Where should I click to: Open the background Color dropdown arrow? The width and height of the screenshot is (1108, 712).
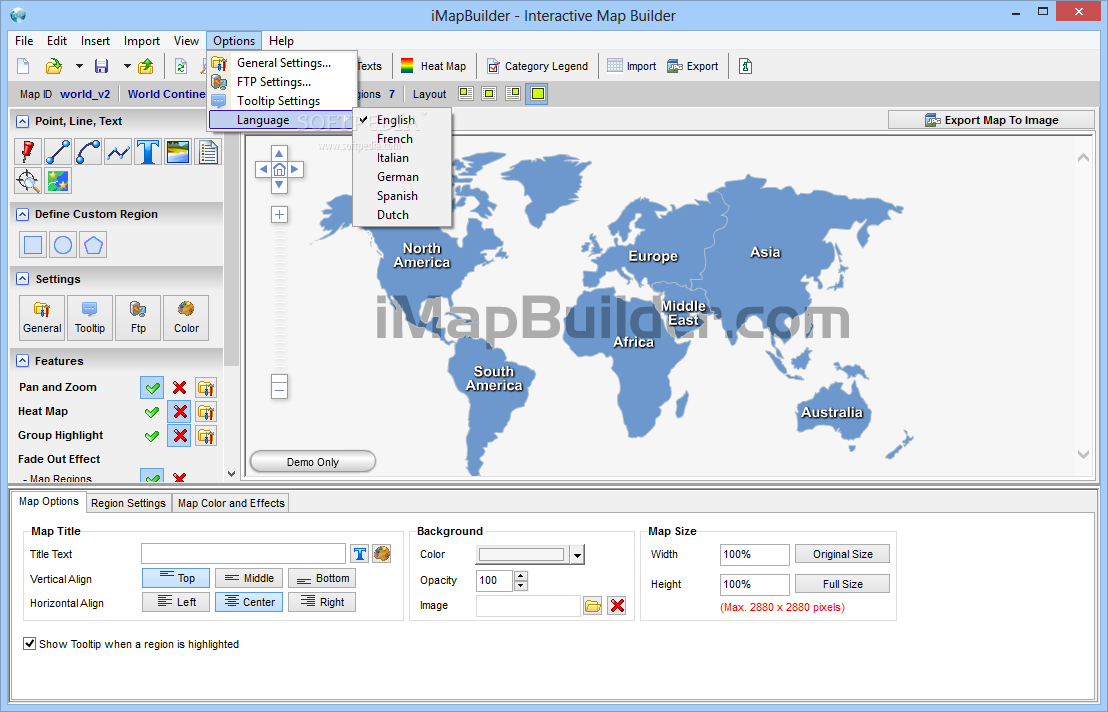577,555
